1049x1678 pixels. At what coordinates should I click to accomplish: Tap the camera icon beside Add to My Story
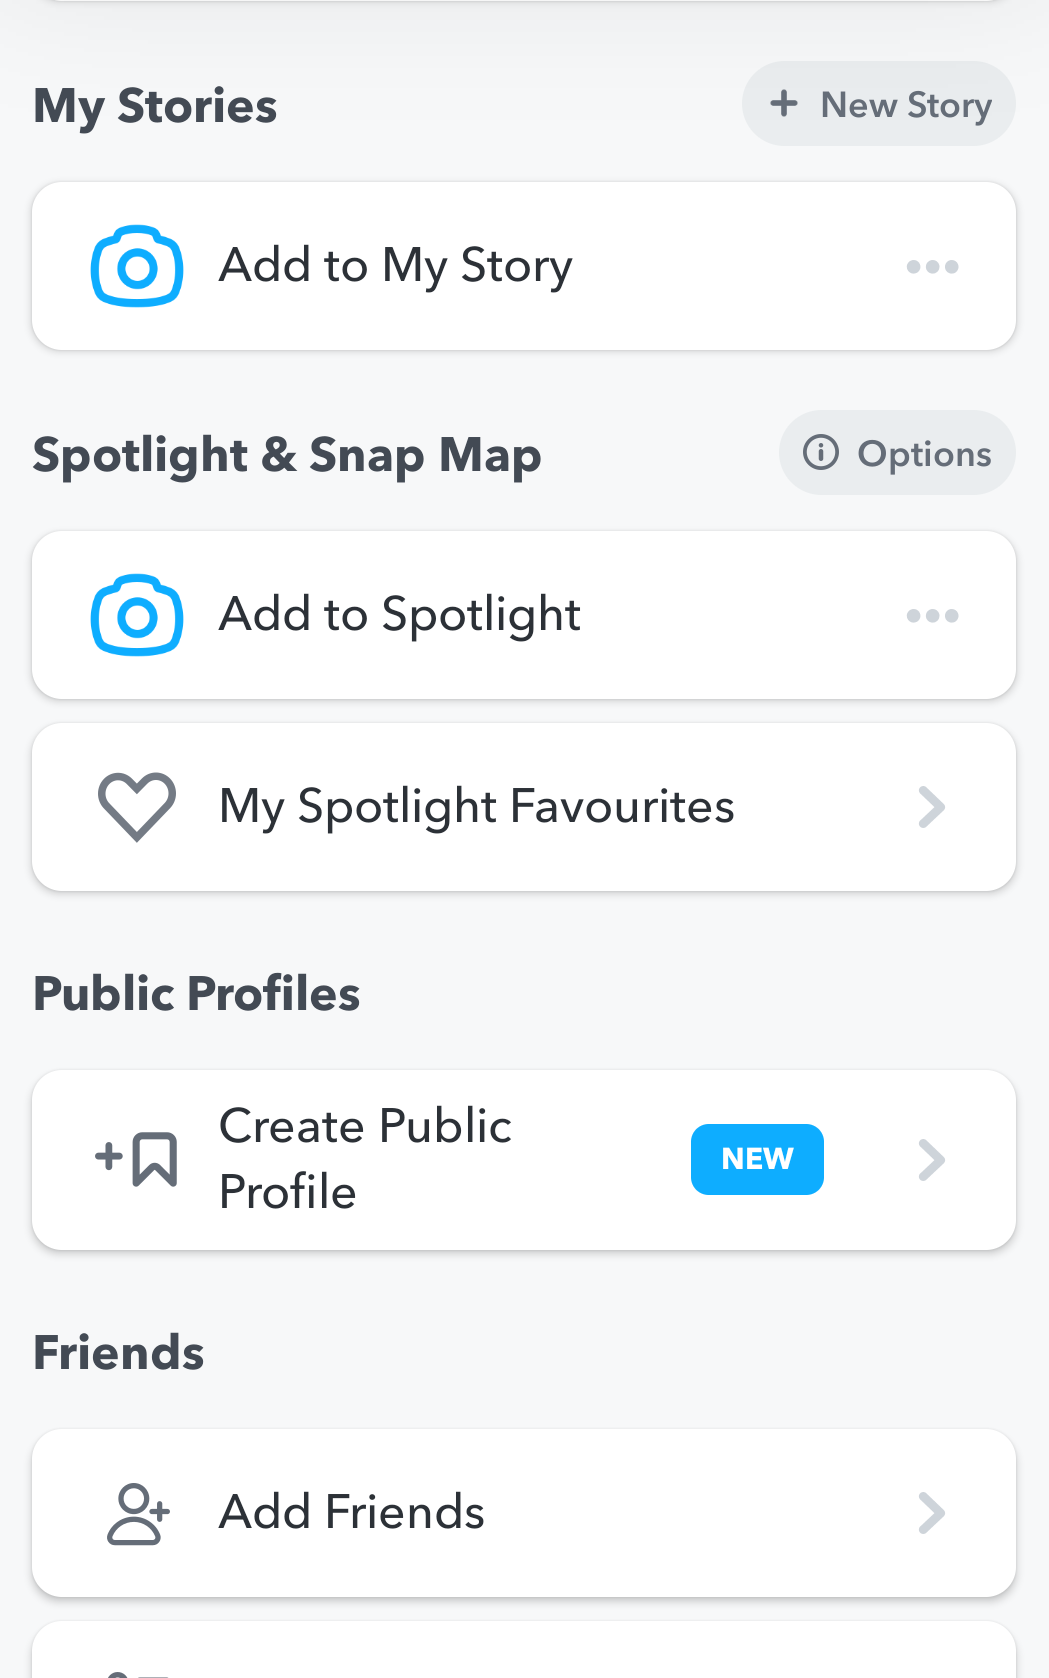click(137, 266)
